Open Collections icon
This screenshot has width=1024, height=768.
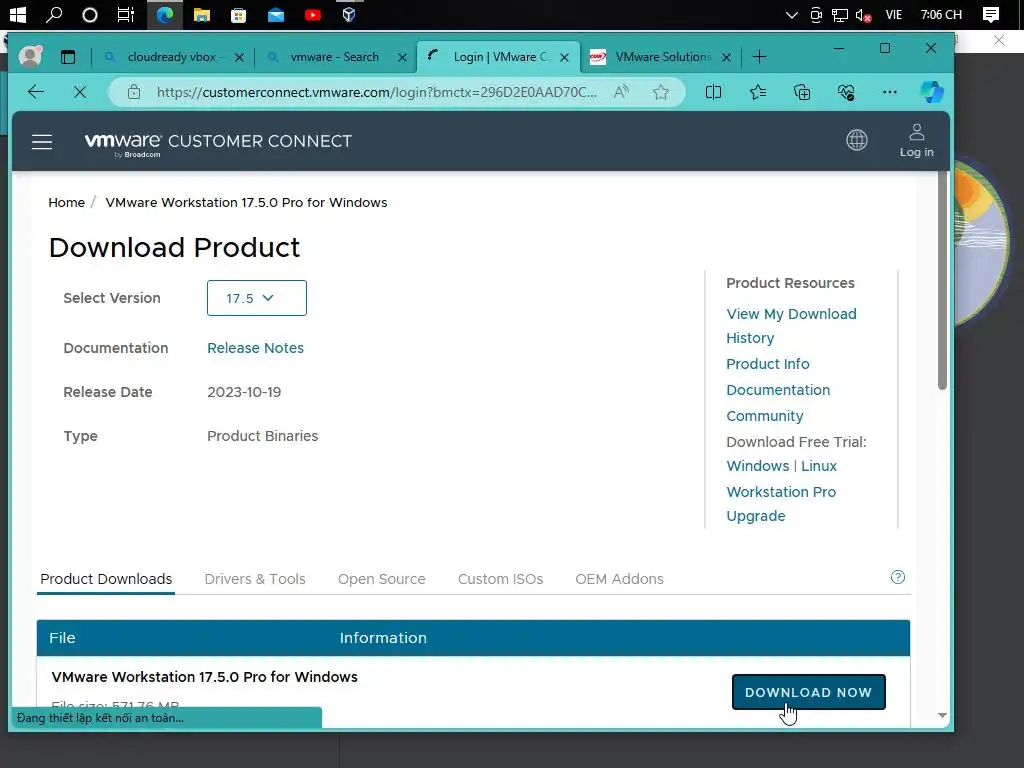coord(802,92)
